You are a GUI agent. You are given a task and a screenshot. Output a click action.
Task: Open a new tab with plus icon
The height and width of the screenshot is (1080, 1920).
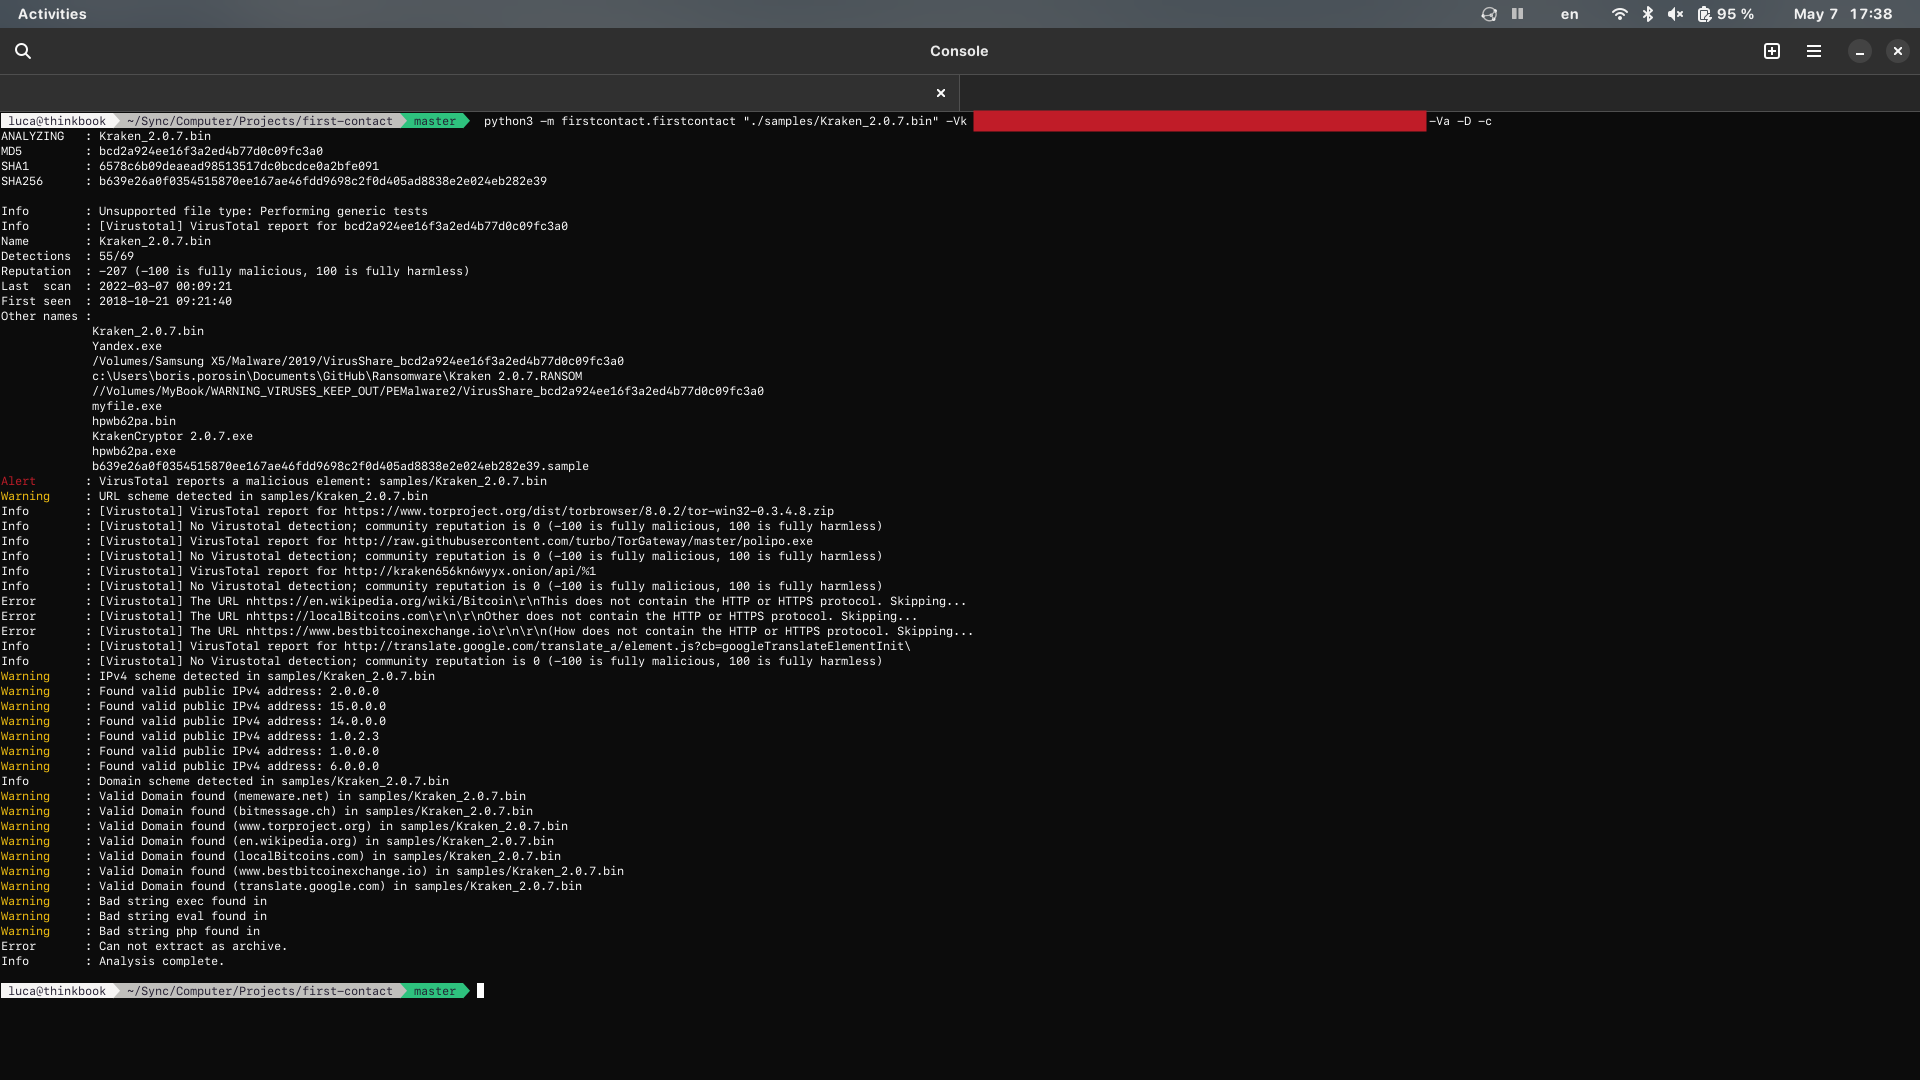1771,51
